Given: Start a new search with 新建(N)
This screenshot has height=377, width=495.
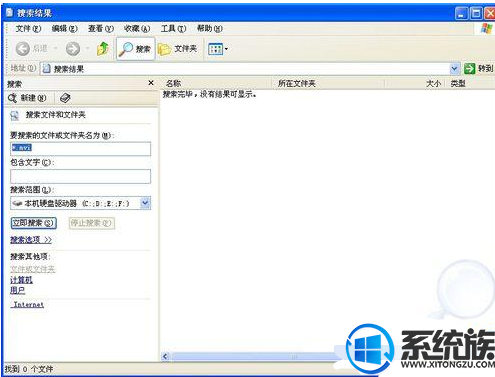Looking at the screenshot, I should coord(27,98).
